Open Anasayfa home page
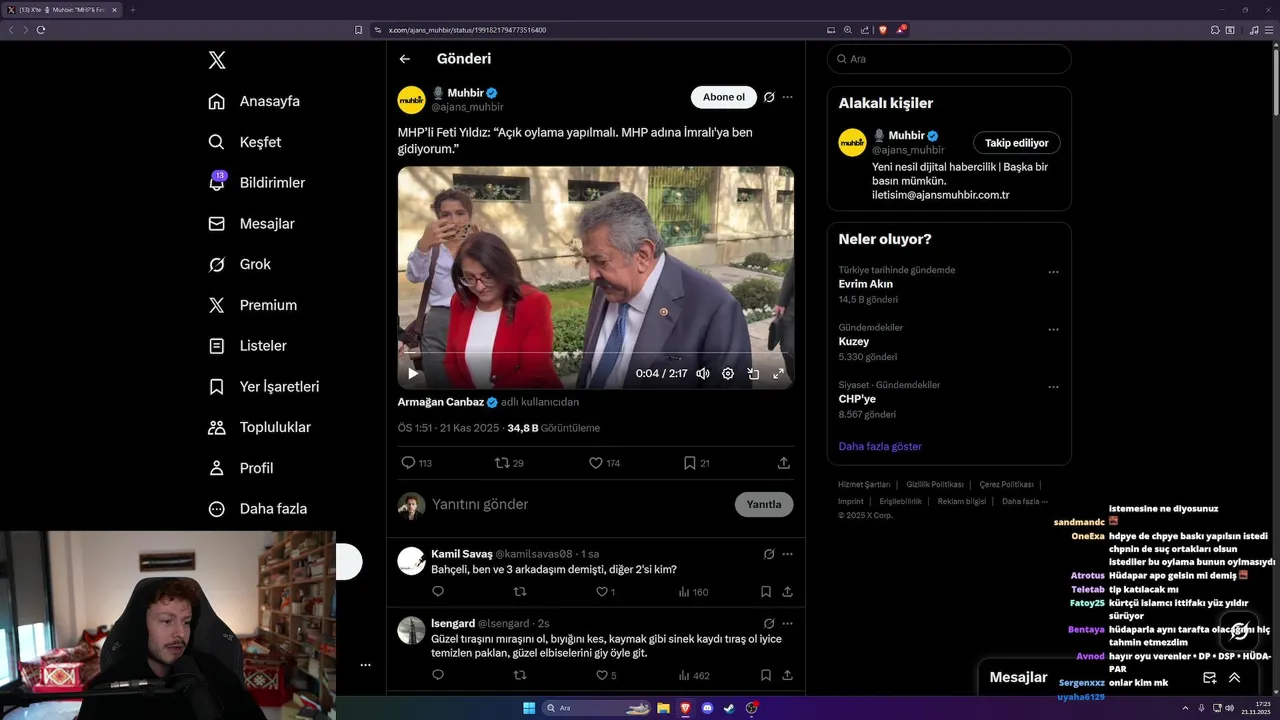1280x720 pixels. pos(254,101)
